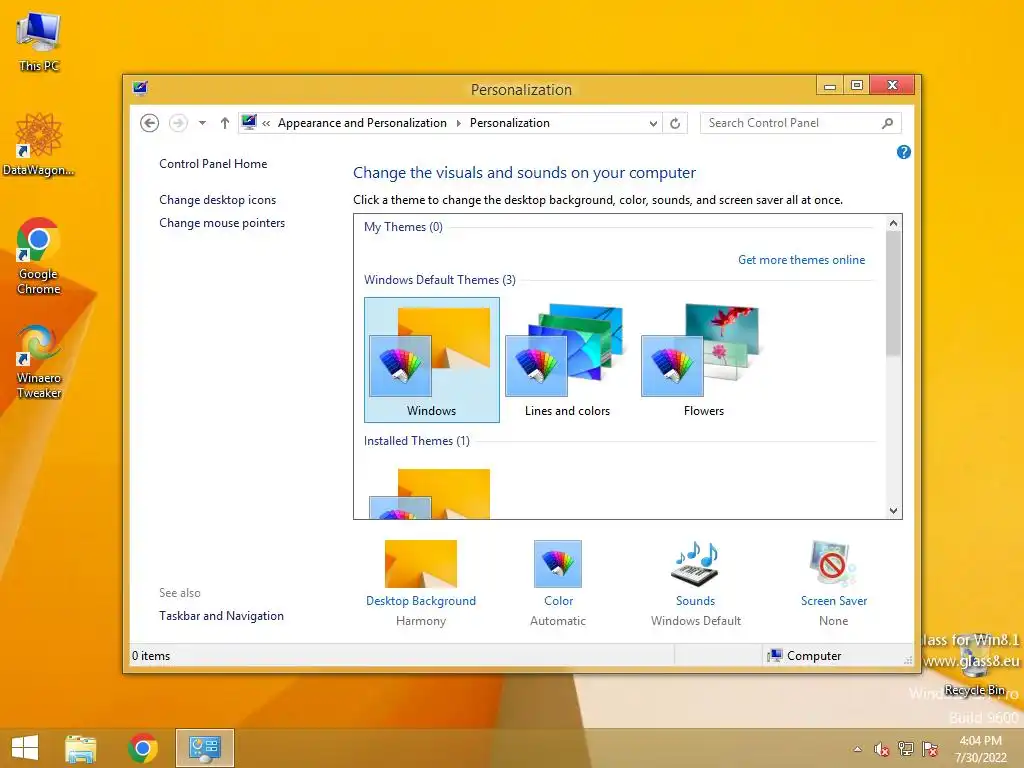Click the Windows Default Themes (3) heading
1024x768 pixels.
[x=440, y=280]
